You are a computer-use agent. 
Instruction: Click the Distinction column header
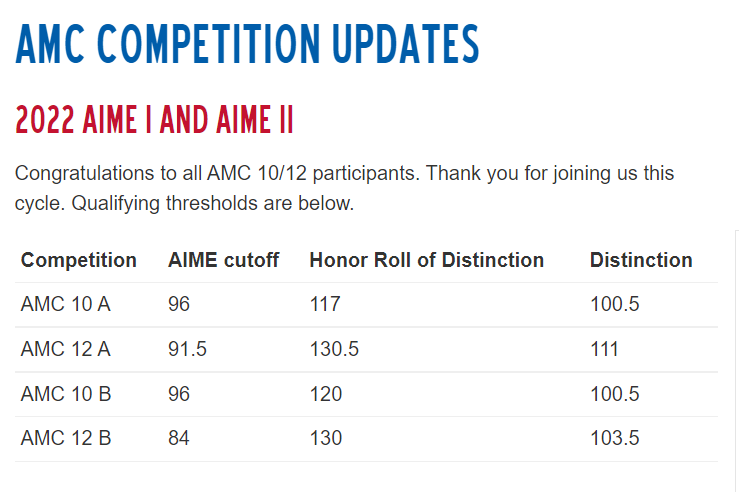coord(641,260)
